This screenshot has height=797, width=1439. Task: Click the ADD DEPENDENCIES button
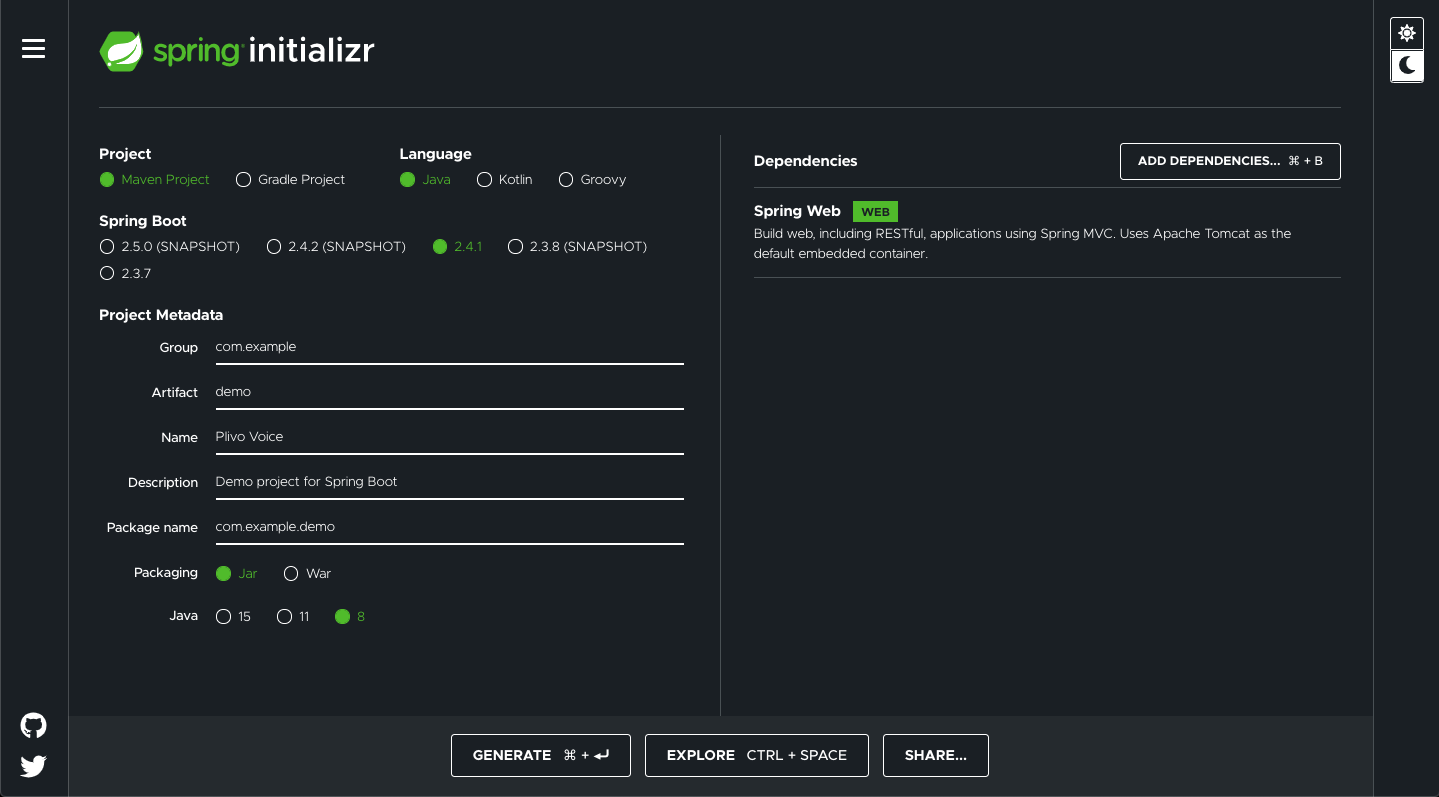pyautogui.click(x=1229, y=161)
